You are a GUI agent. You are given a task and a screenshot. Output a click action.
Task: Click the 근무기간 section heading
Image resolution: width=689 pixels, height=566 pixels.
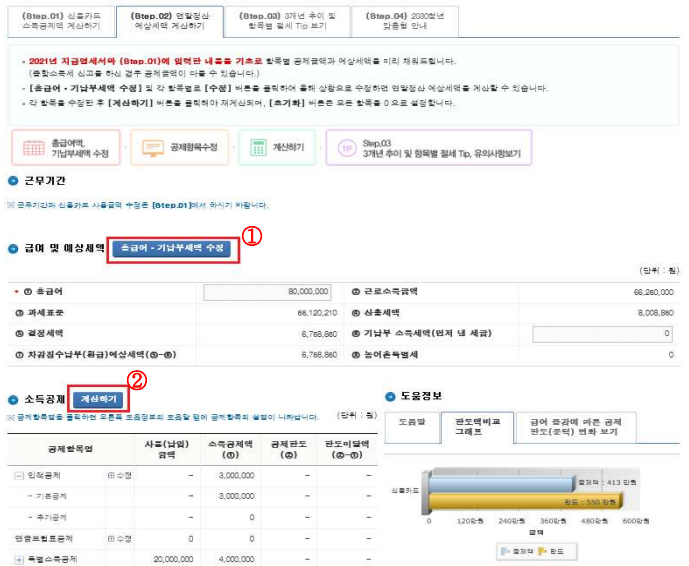pyautogui.click(x=45, y=181)
